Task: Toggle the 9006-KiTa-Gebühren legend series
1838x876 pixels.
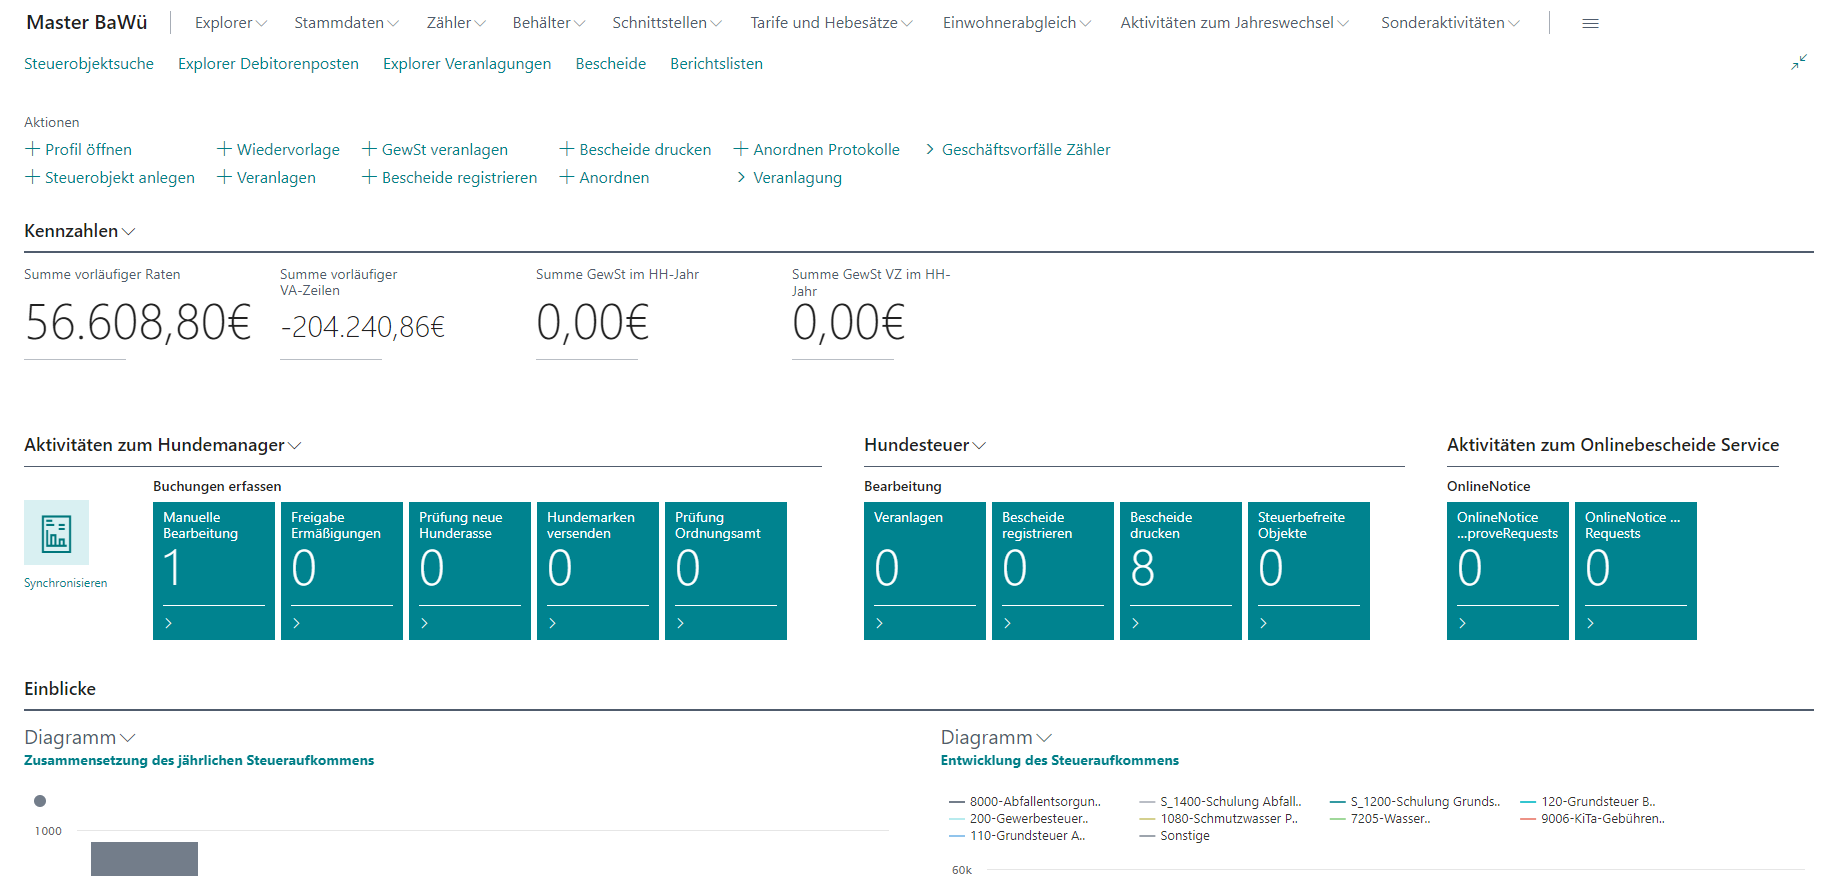Action: [x=1592, y=818]
